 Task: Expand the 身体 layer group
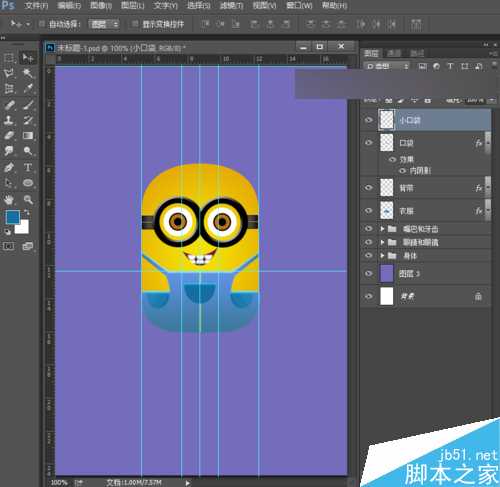(382, 256)
